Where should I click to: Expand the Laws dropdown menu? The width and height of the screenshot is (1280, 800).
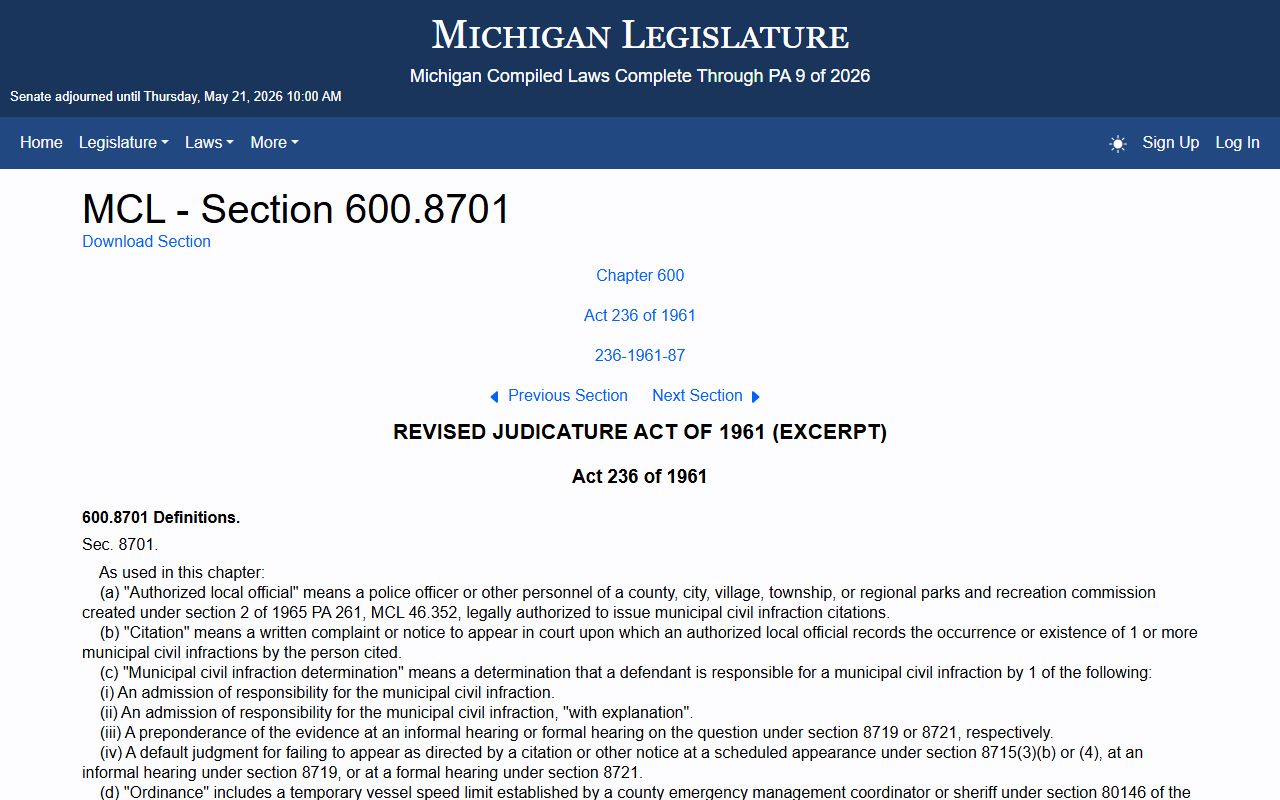[209, 142]
